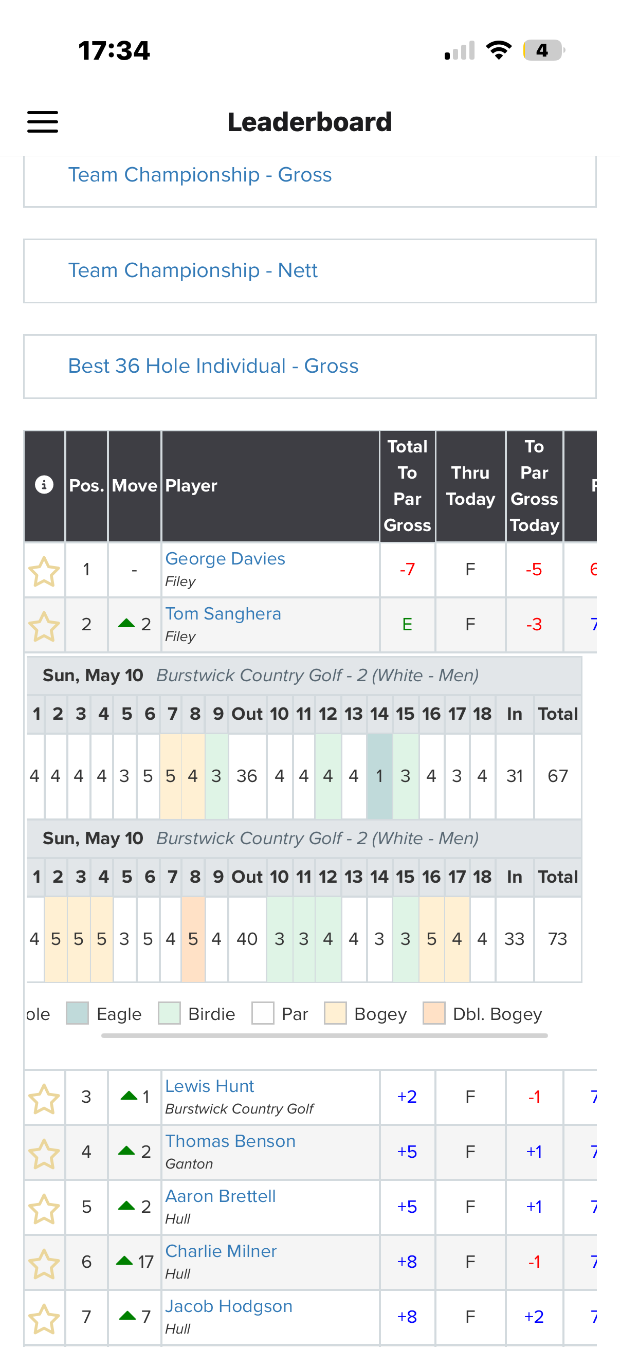Click star icon for Jacob Hodgson
Image resolution: width=620 pixels, height=1347 pixels.
click(x=44, y=1320)
